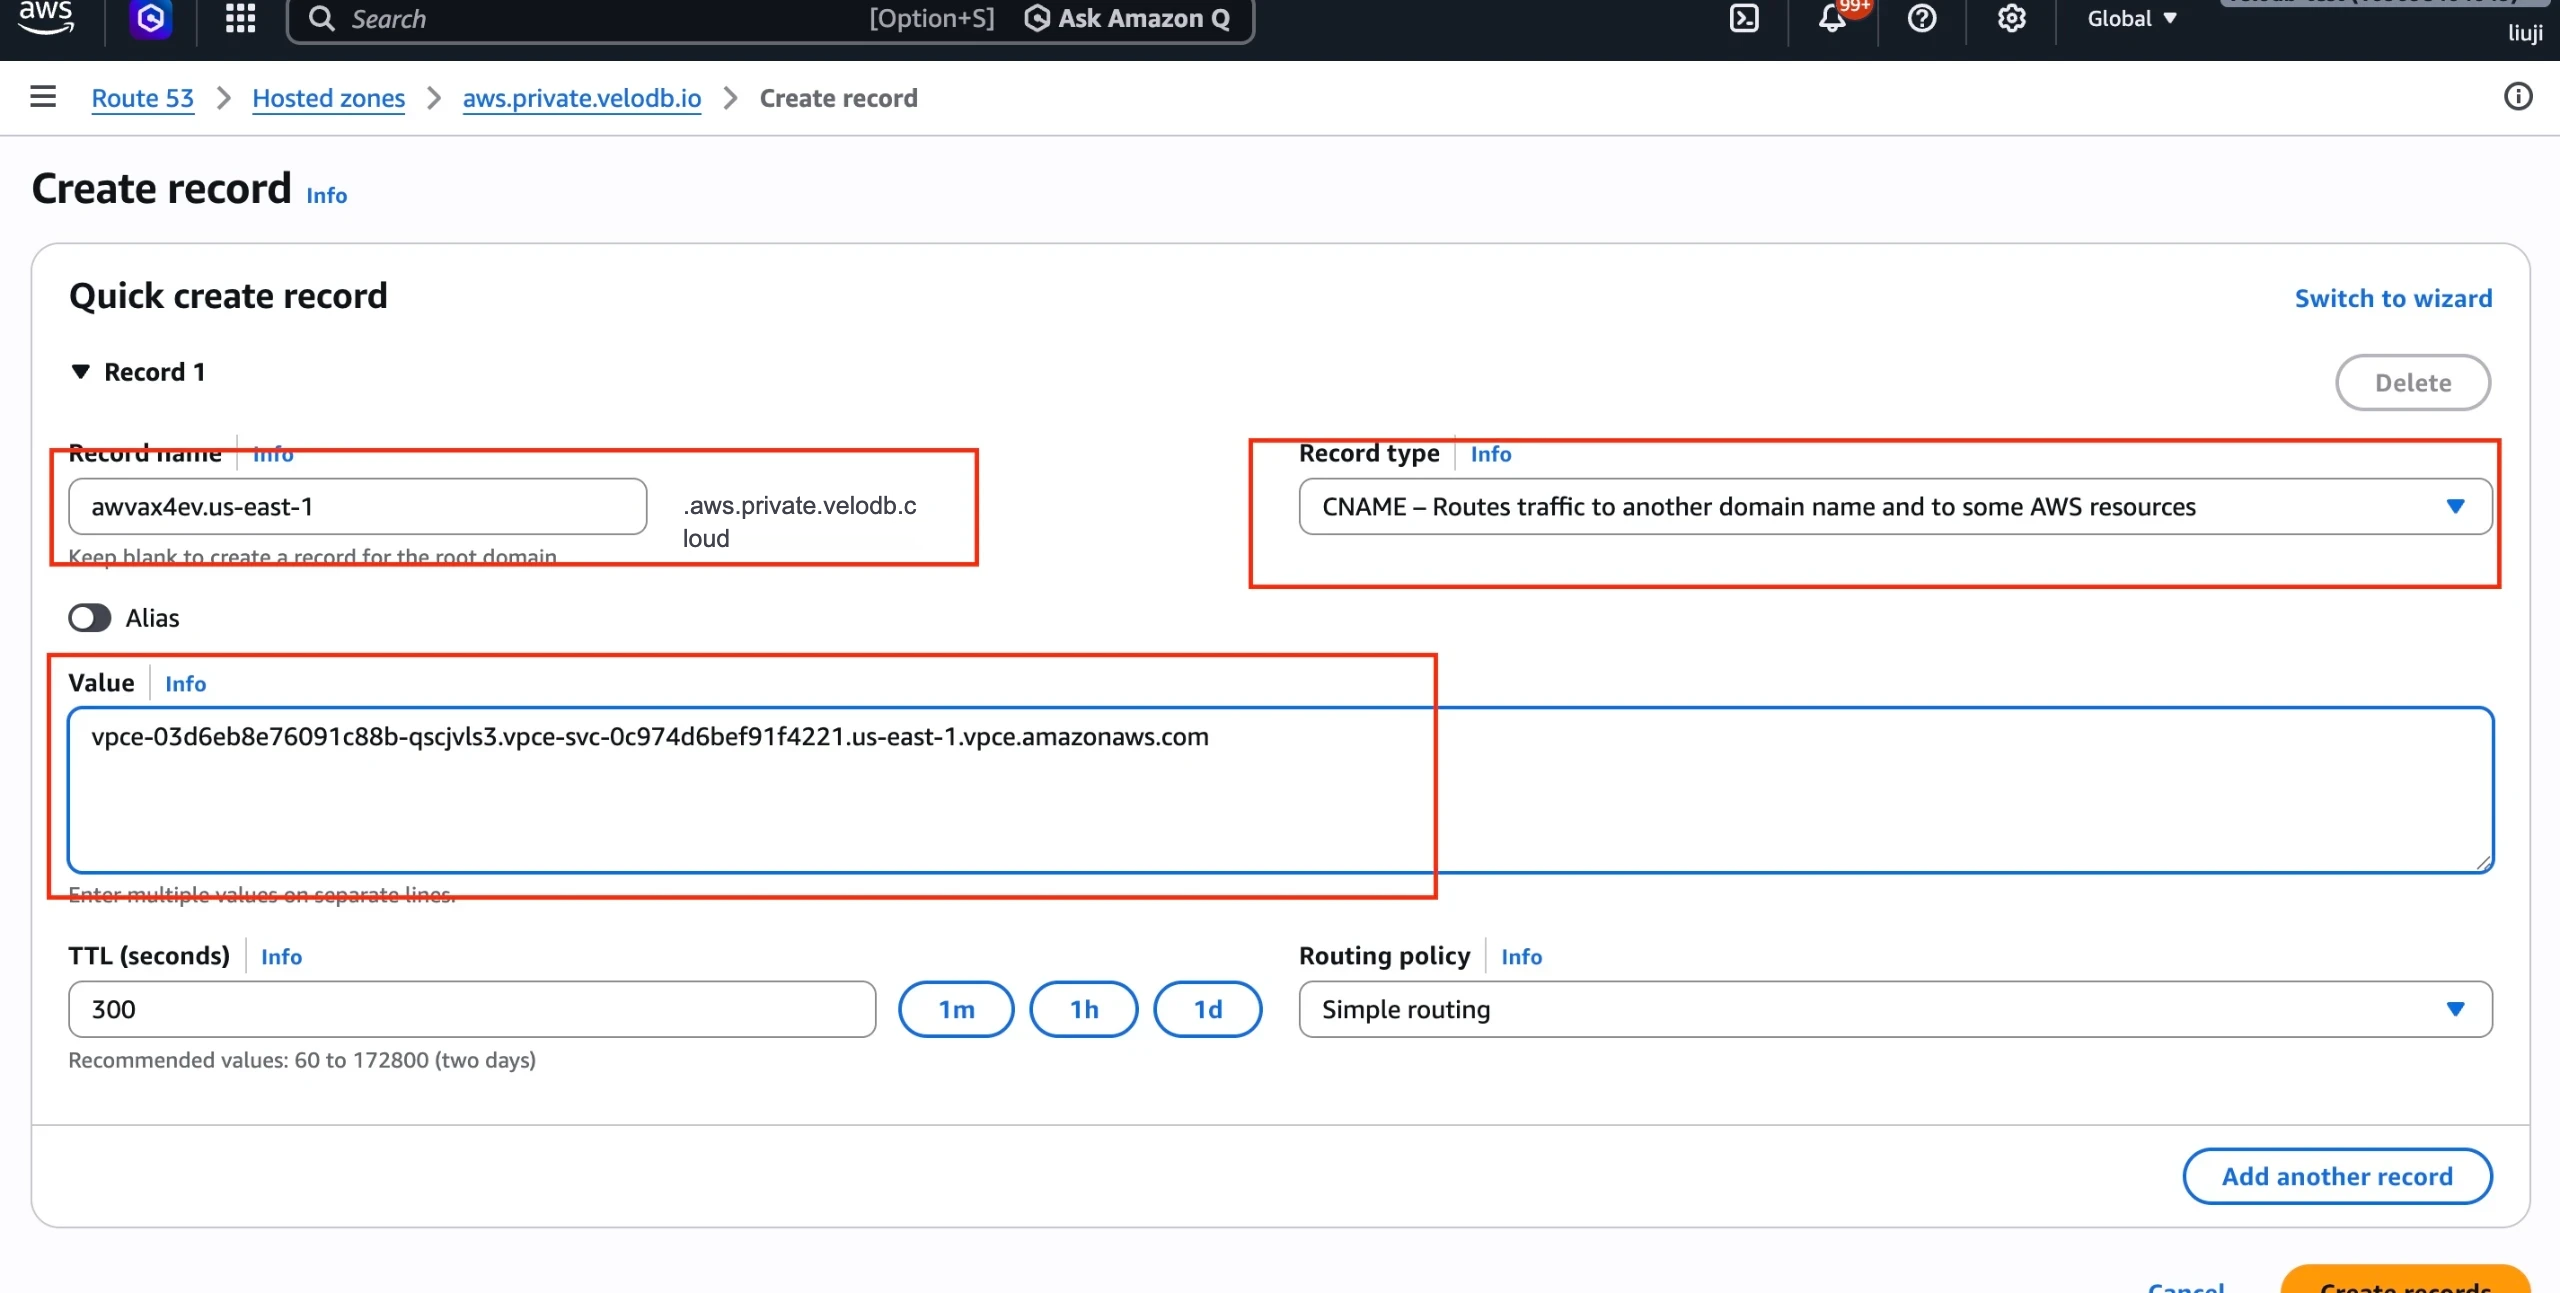Image resolution: width=2560 pixels, height=1293 pixels.
Task: Click the AWS logo home icon
Action: (46, 17)
